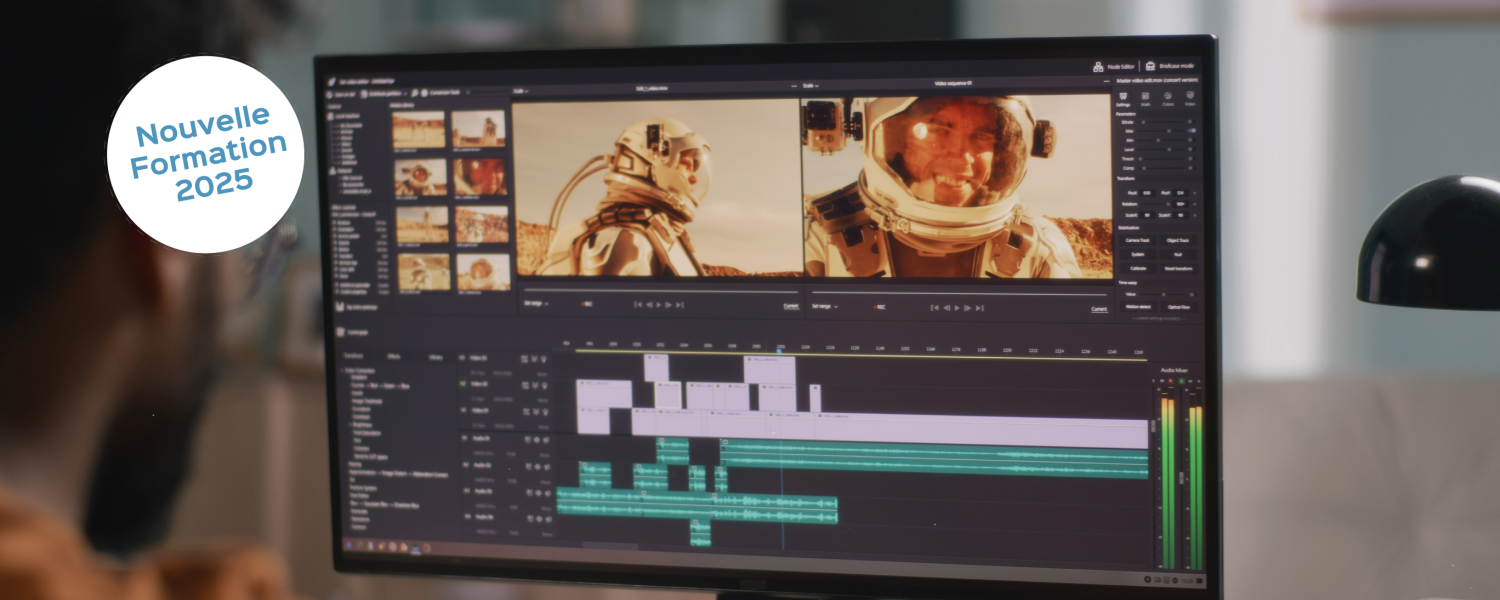Toggle the first icon on Video 03 track
Image resolution: width=1500 pixels, height=600 pixels.
[524, 358]
